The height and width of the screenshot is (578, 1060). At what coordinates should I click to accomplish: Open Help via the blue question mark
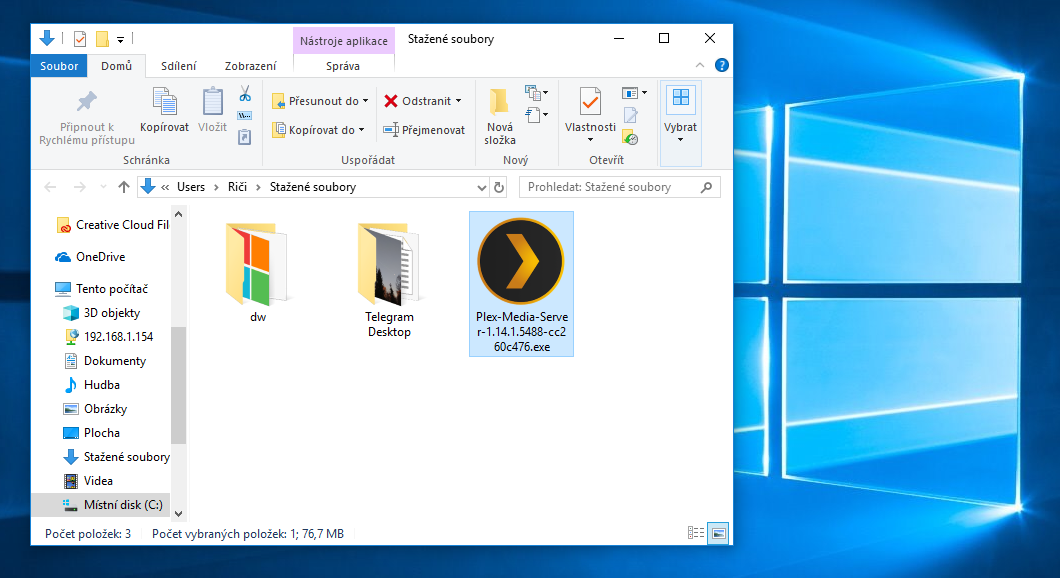pyautogui.click(x=722, y=66)
